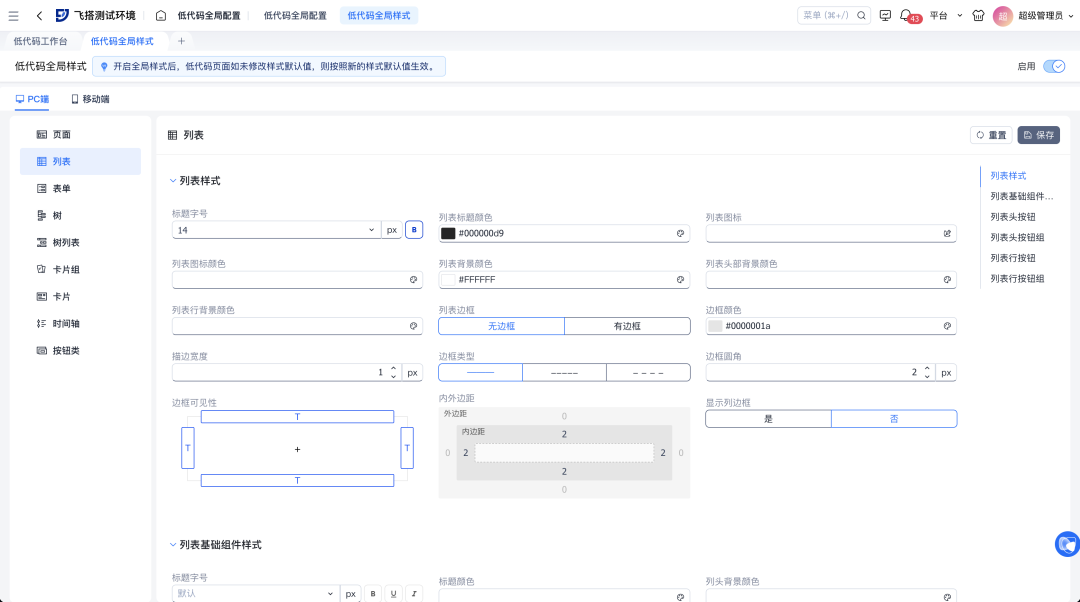The image size is (1080, 602).
Task: Select 有边框 border option
Action: pyautogui.click(x=627, y=326)
